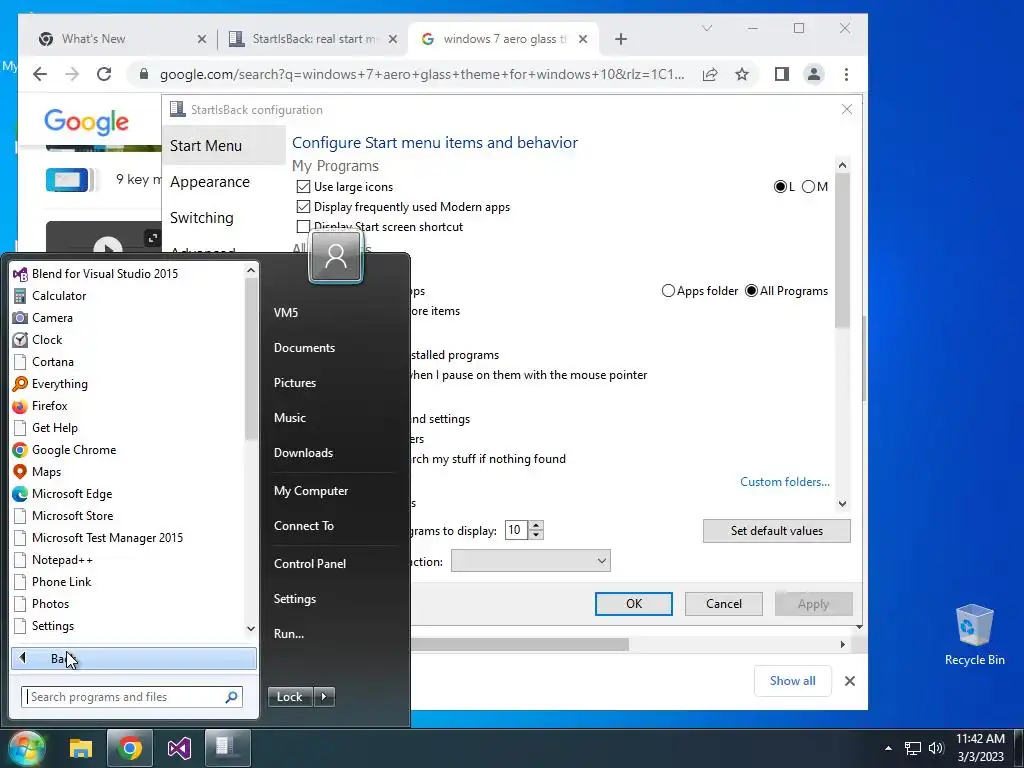Open Visual Studio from taskbar
The height and width of the screenshot is (768, 1024).
click(x=178, y=748)
